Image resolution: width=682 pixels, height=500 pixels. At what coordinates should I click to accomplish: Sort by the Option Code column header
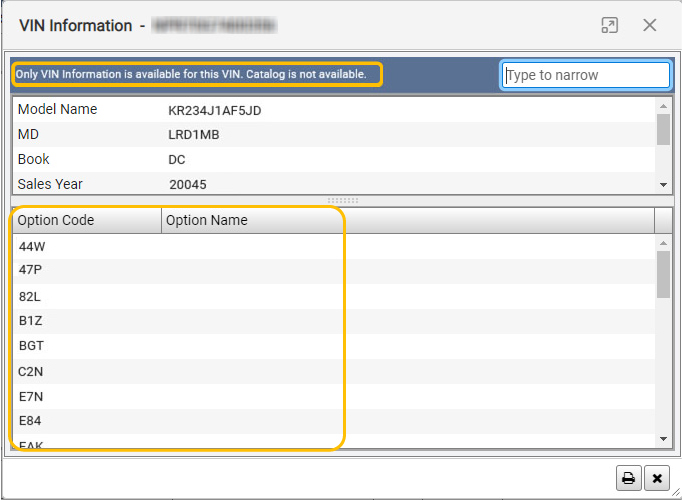click(x=86, y=220)
